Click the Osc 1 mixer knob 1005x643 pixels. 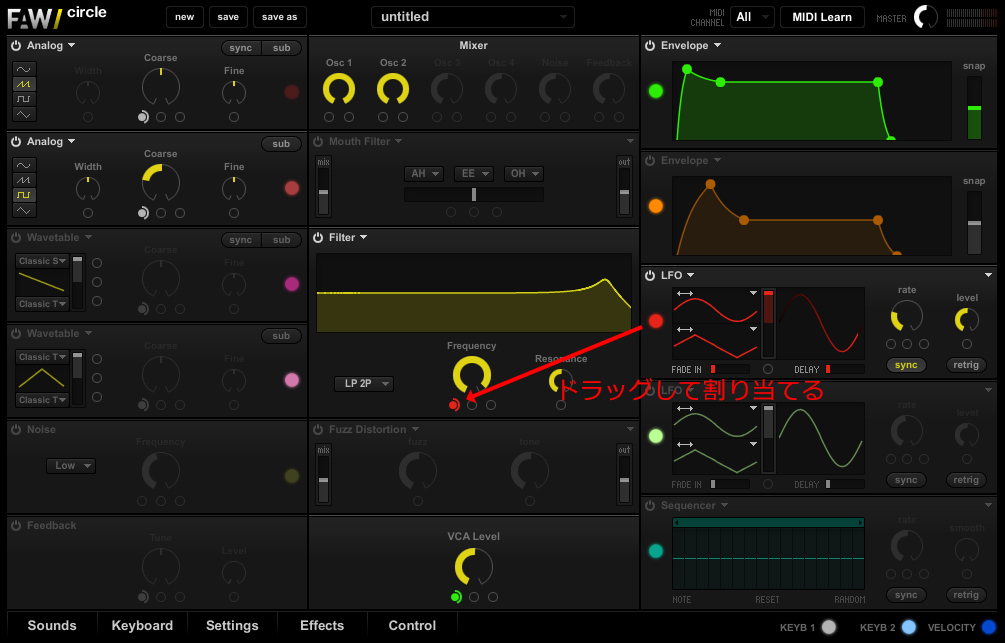point(339,89)
